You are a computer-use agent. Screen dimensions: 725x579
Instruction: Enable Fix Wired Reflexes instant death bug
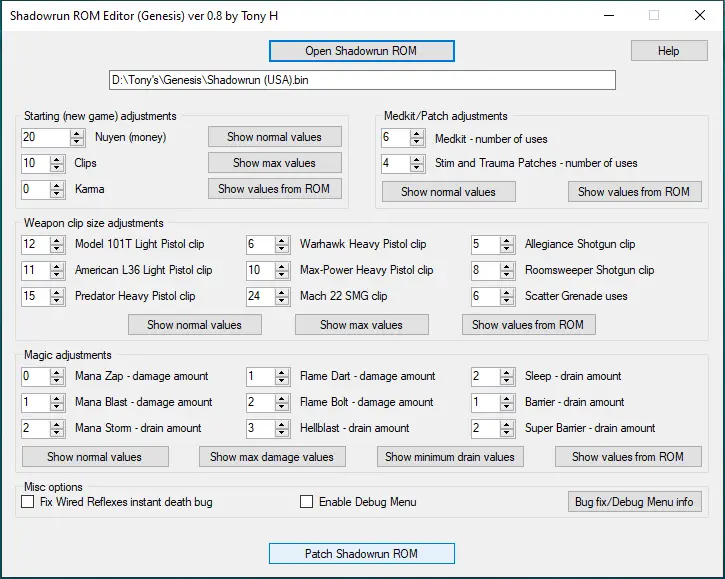point(28,502)
